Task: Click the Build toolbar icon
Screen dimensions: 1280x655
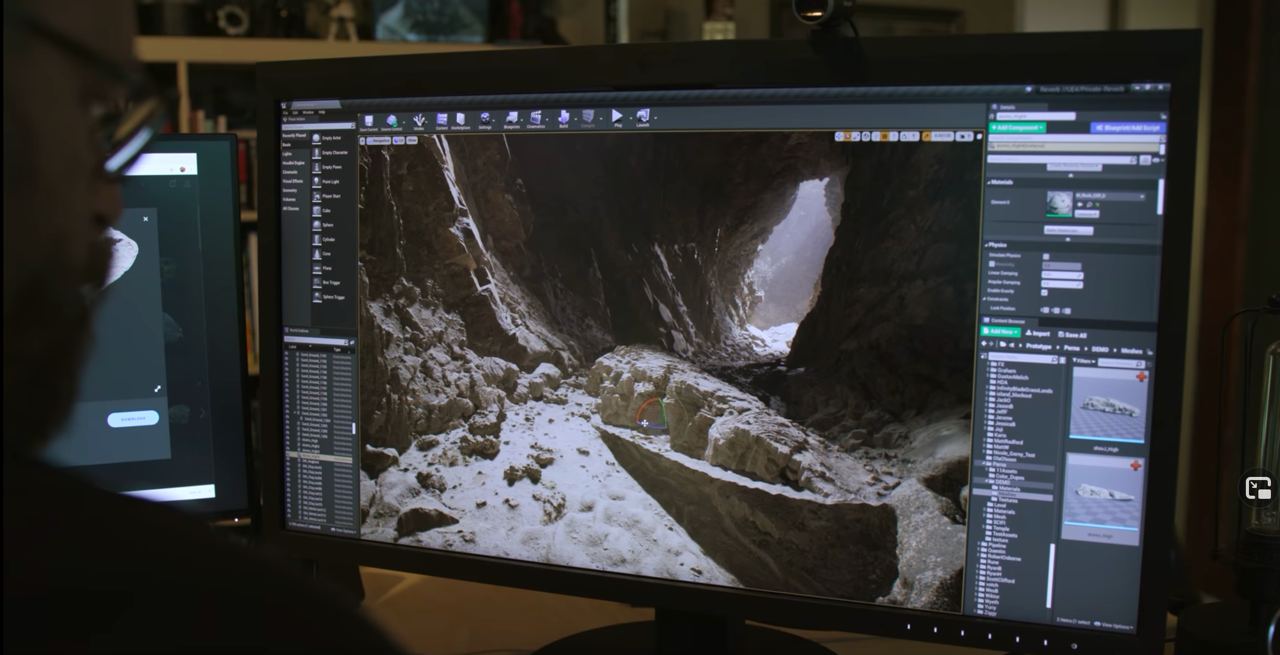Action: point(563,118)
